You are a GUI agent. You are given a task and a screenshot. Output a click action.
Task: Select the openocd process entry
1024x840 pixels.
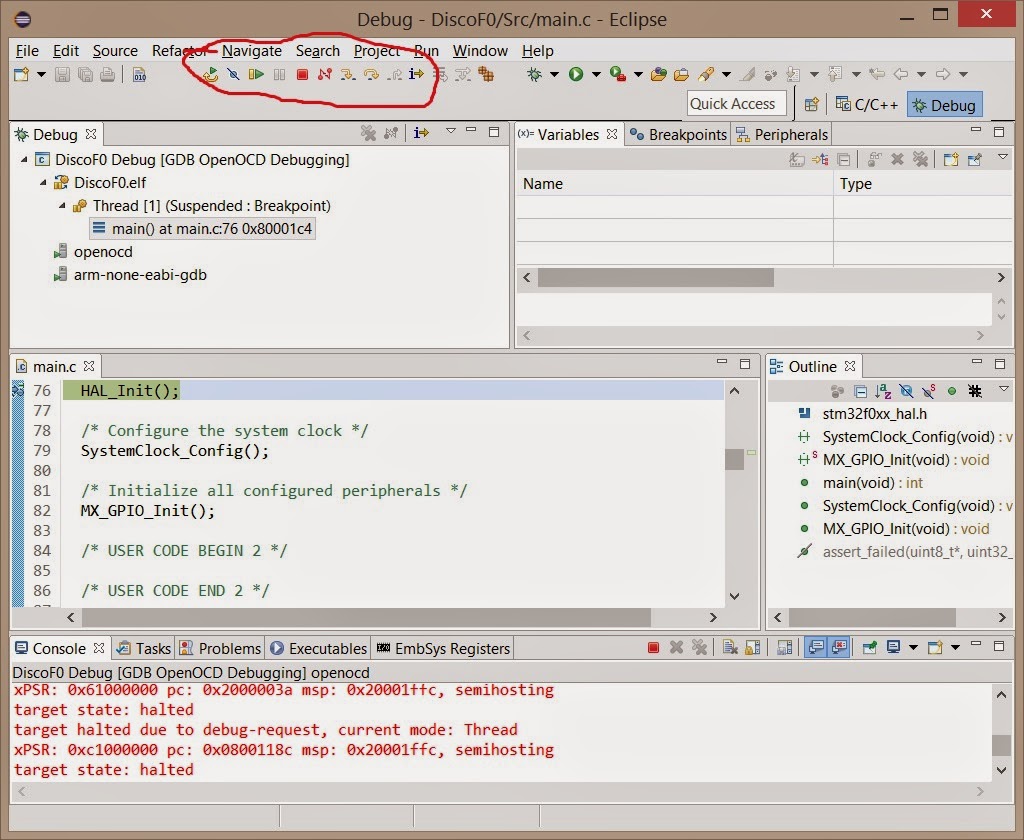[93, 251]
